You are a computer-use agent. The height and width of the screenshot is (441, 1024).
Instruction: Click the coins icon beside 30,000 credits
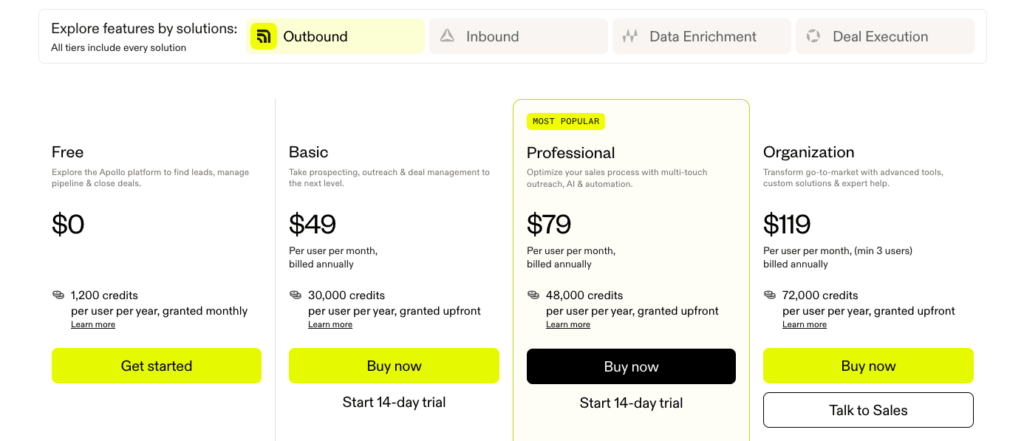click(296, 295)
